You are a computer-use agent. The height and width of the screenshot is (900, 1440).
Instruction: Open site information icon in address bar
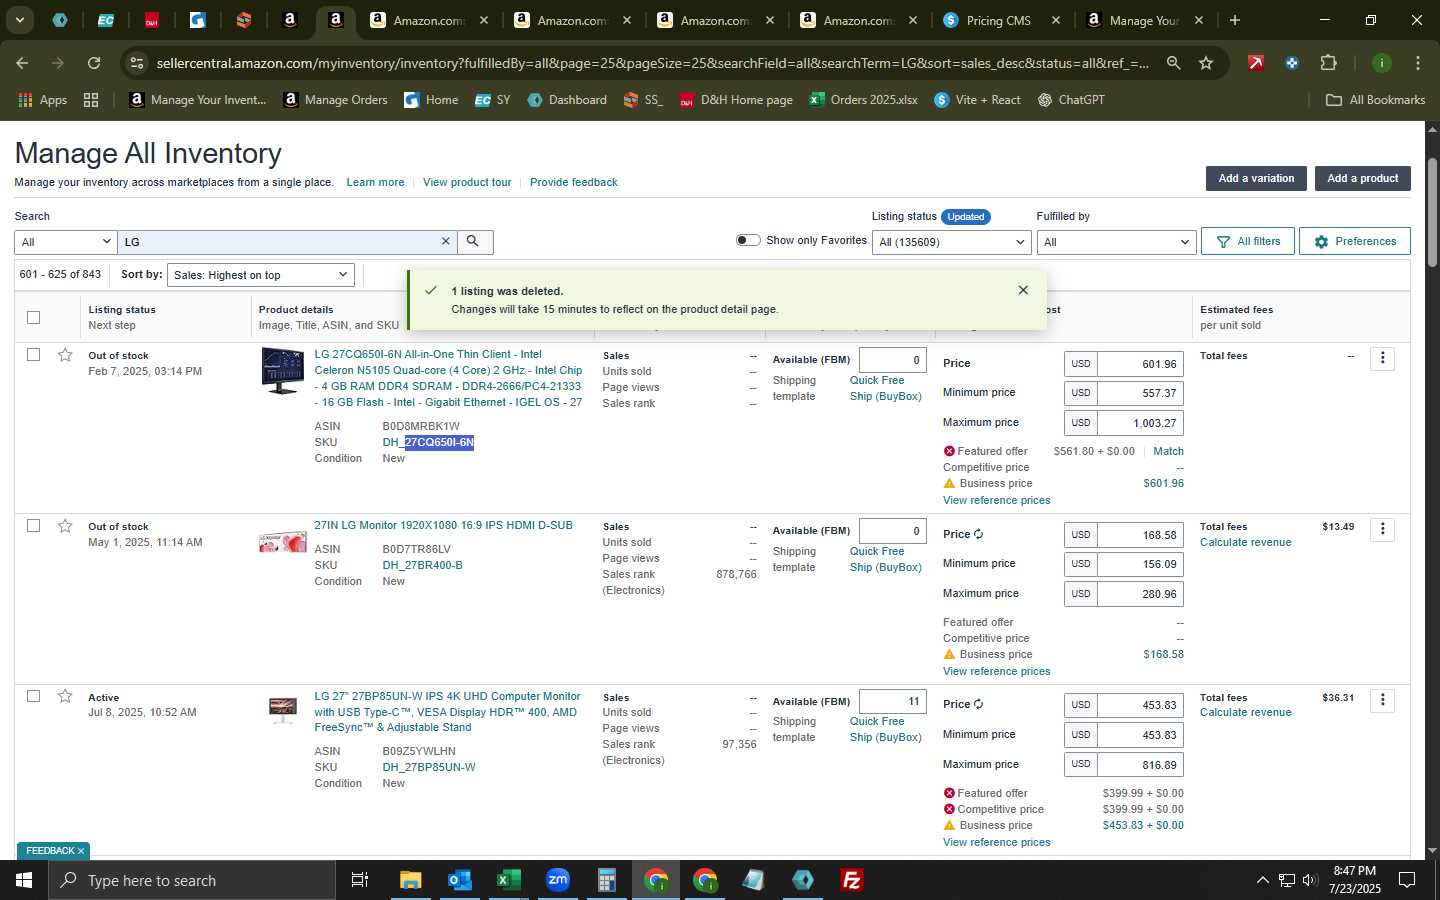point(137,63)
